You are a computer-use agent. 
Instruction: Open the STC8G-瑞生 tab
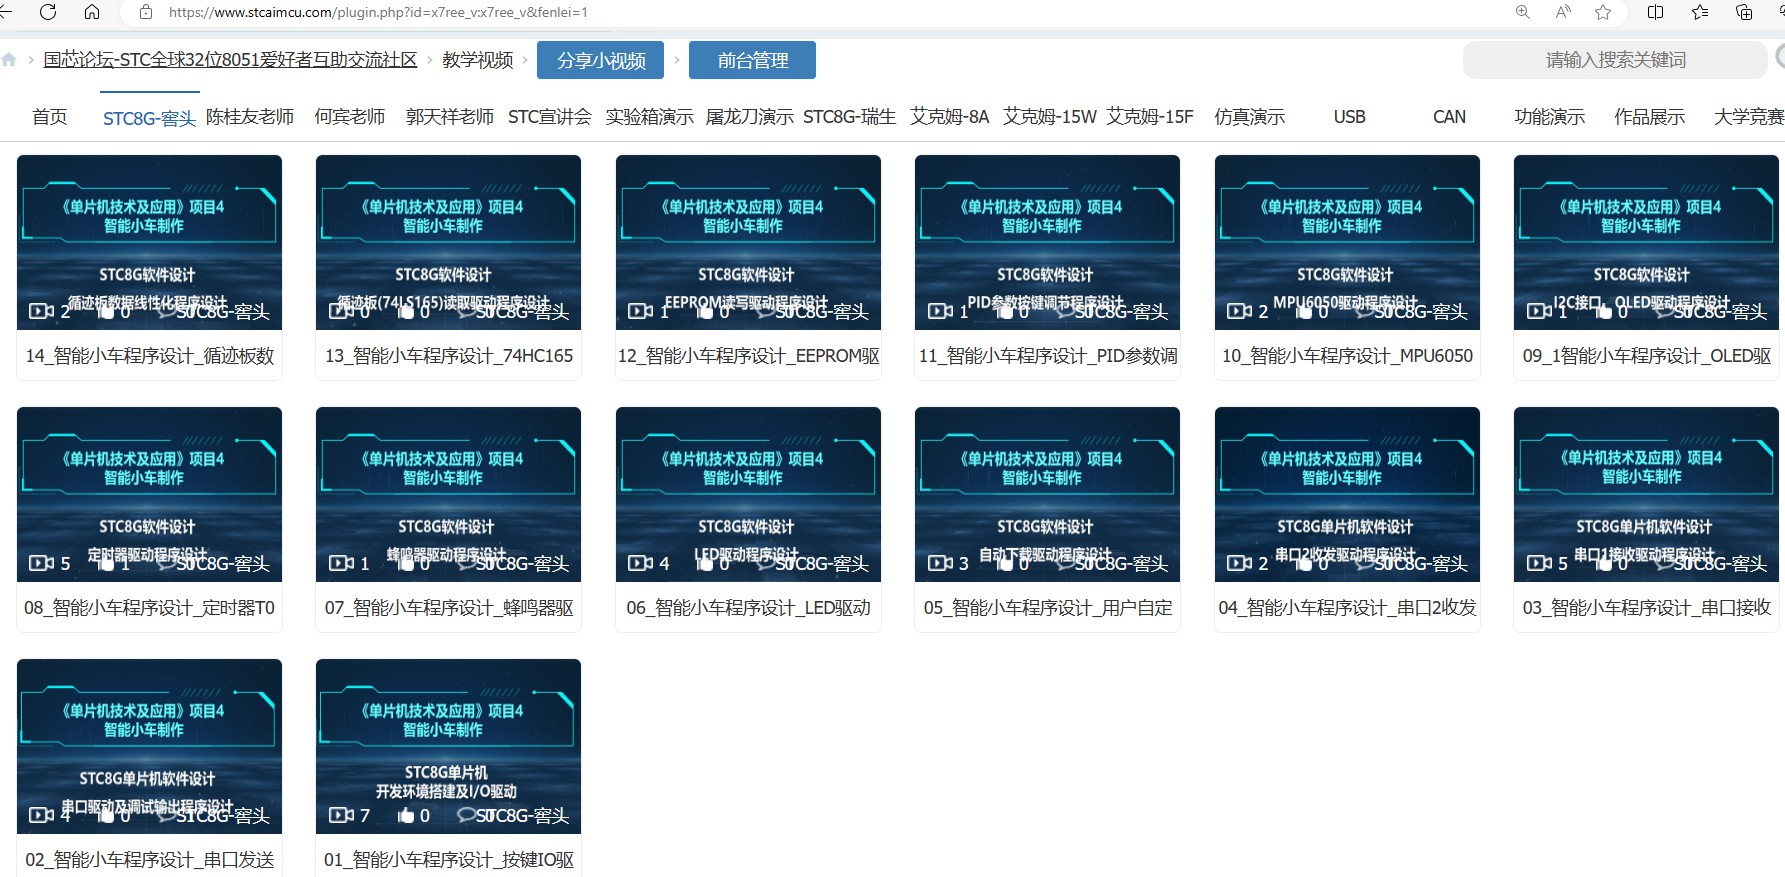pyautogui.click(x=850, y=117)
